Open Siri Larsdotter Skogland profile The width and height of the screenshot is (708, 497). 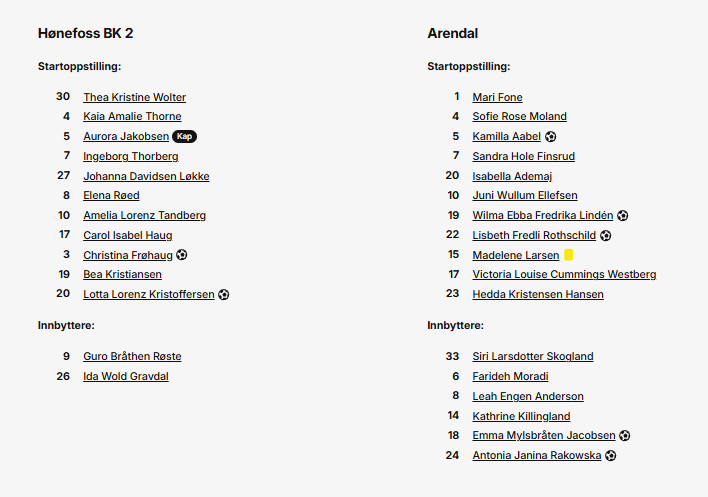tap(532, 356)
